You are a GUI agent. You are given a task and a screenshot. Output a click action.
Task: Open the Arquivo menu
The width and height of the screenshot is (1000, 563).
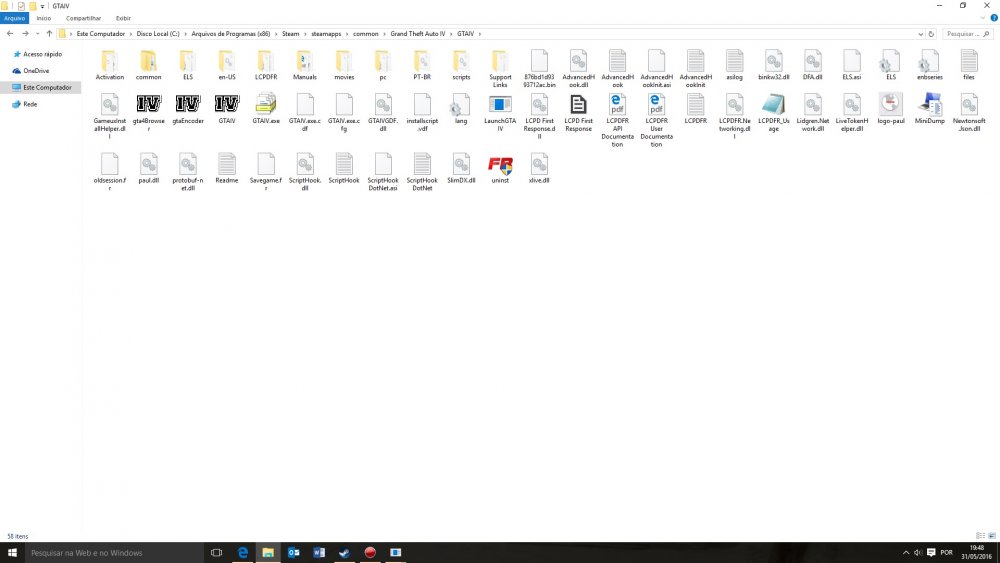[x=14, y=18]
